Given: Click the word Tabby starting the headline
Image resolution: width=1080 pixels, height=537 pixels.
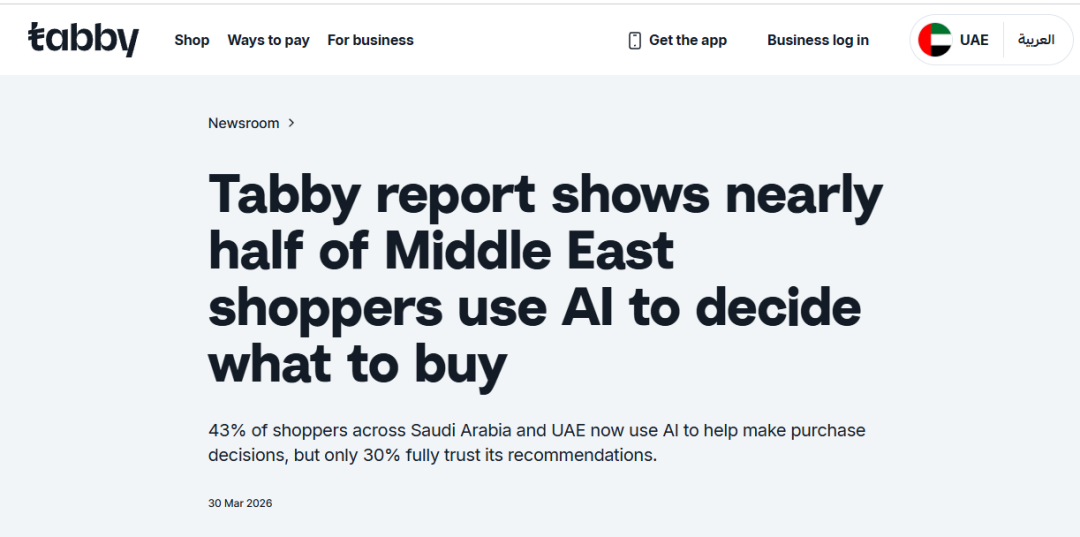Looking at the screenshot, I should 284,196.
